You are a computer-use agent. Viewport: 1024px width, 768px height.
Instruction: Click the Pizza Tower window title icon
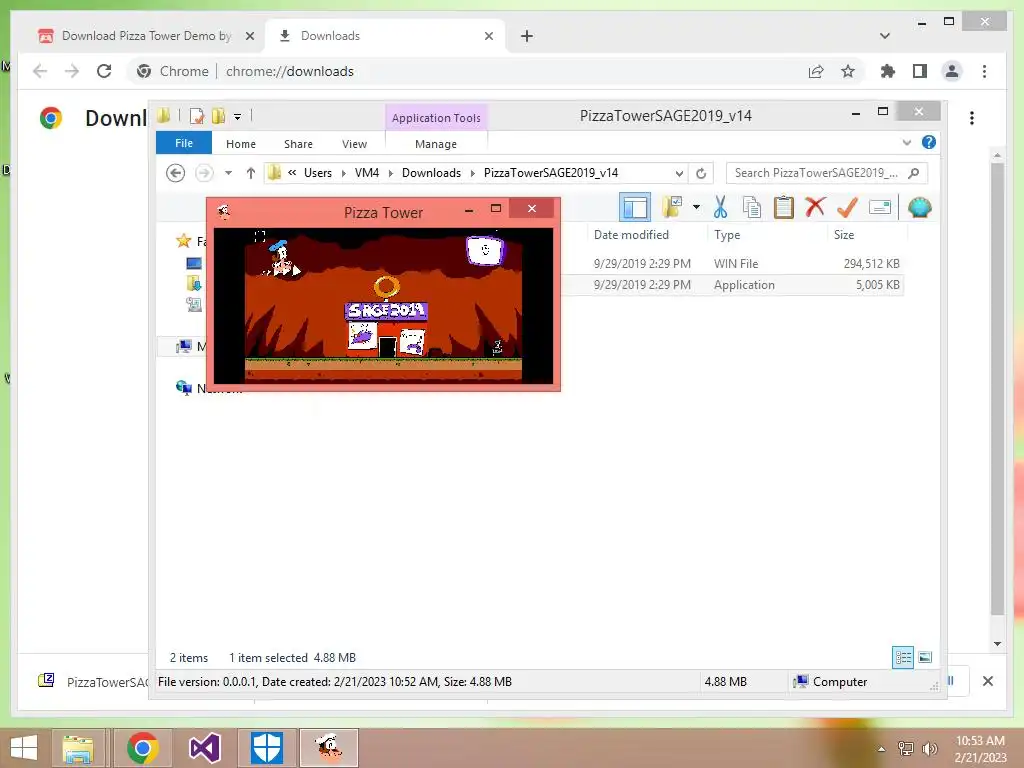click(x=224, y=211)
